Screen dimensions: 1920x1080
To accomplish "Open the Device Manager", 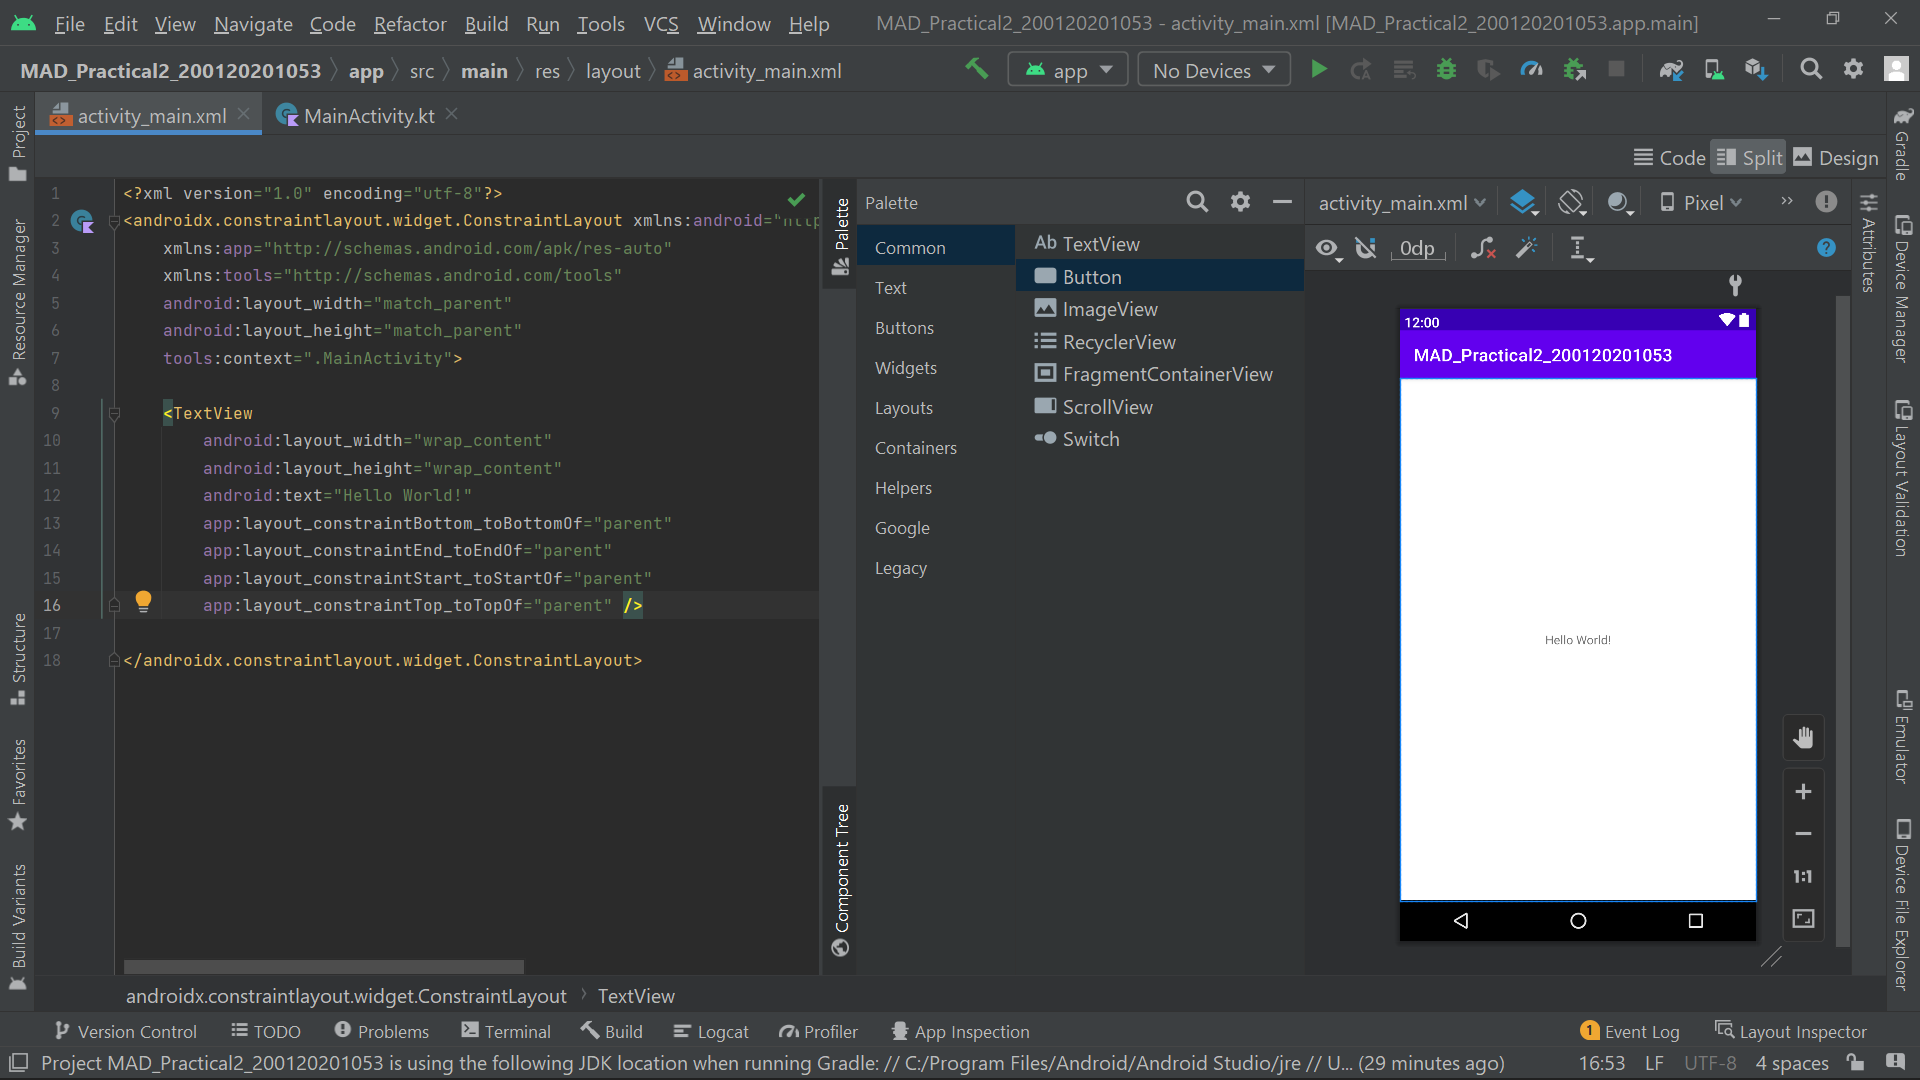I will point(1714,69).
